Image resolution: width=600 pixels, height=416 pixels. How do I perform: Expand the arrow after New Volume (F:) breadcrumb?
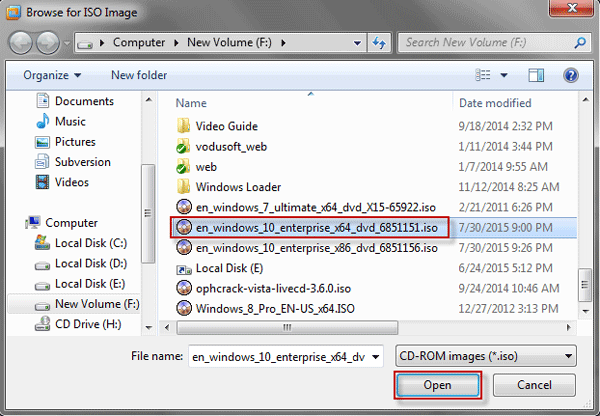(283, 43)
